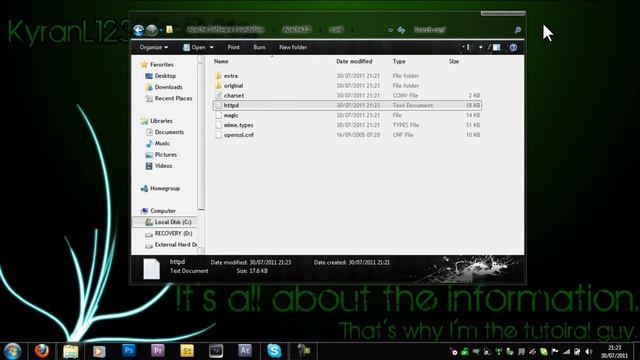This screenshot has width=640, height=360.
Task: Open the view options dropdown arrow
Action: pos(480,47)
